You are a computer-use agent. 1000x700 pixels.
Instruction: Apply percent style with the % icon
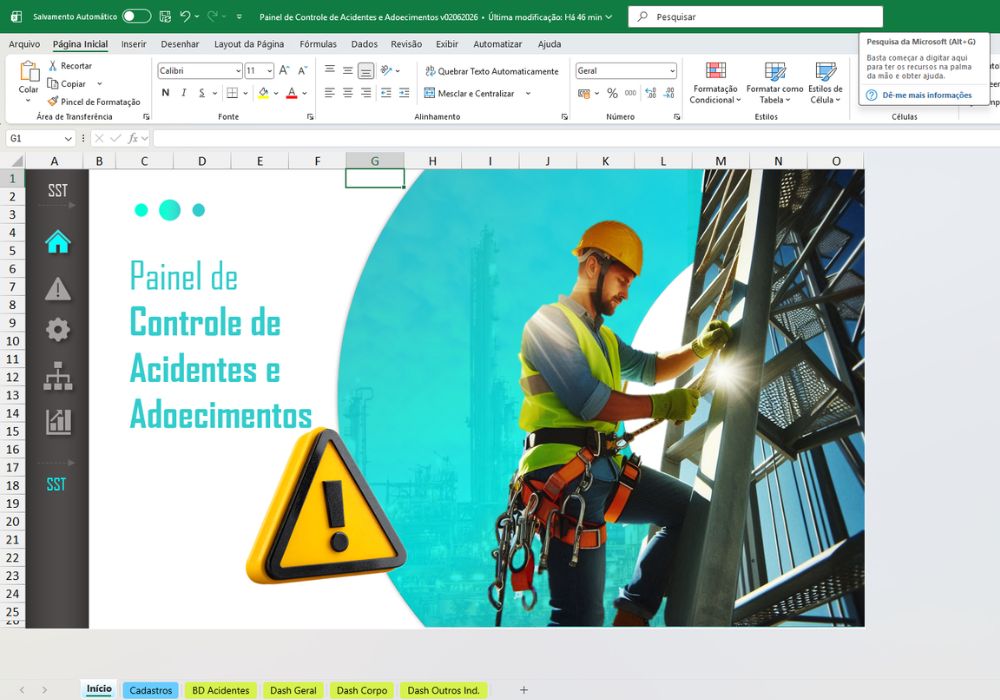(x=612, y=93)
